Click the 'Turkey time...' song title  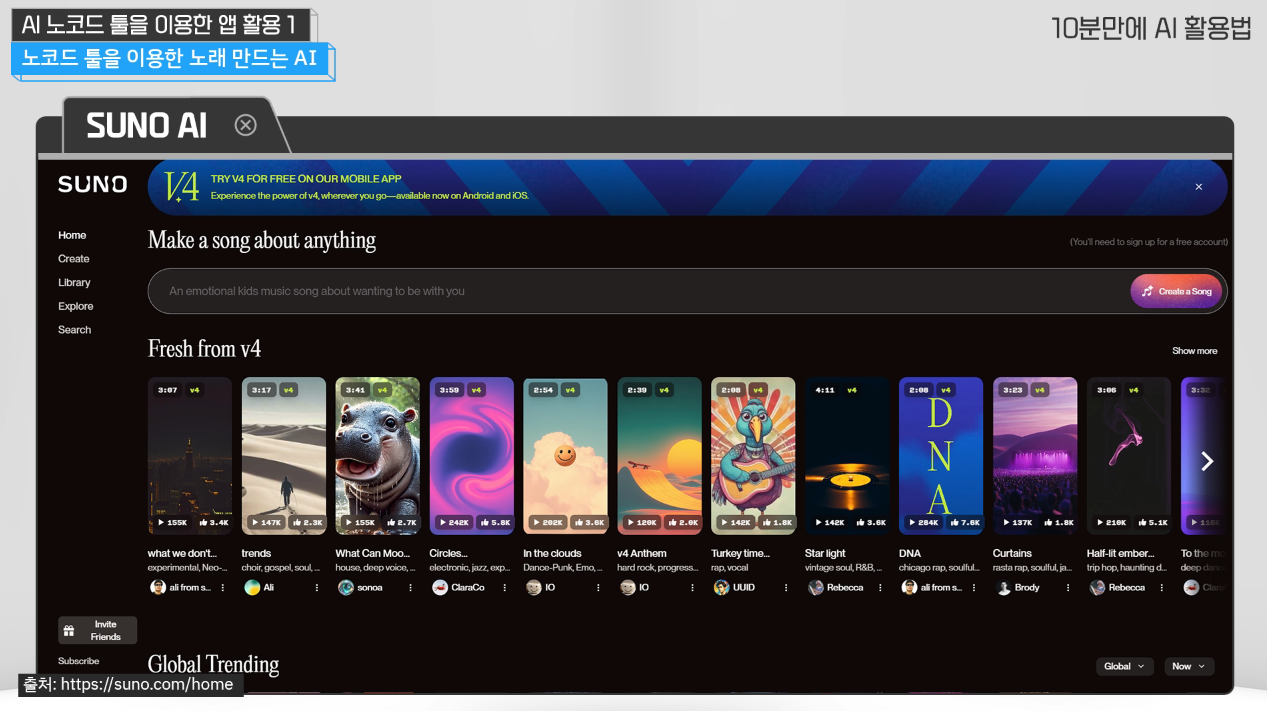pyautogui.click(x=741, y=553)
